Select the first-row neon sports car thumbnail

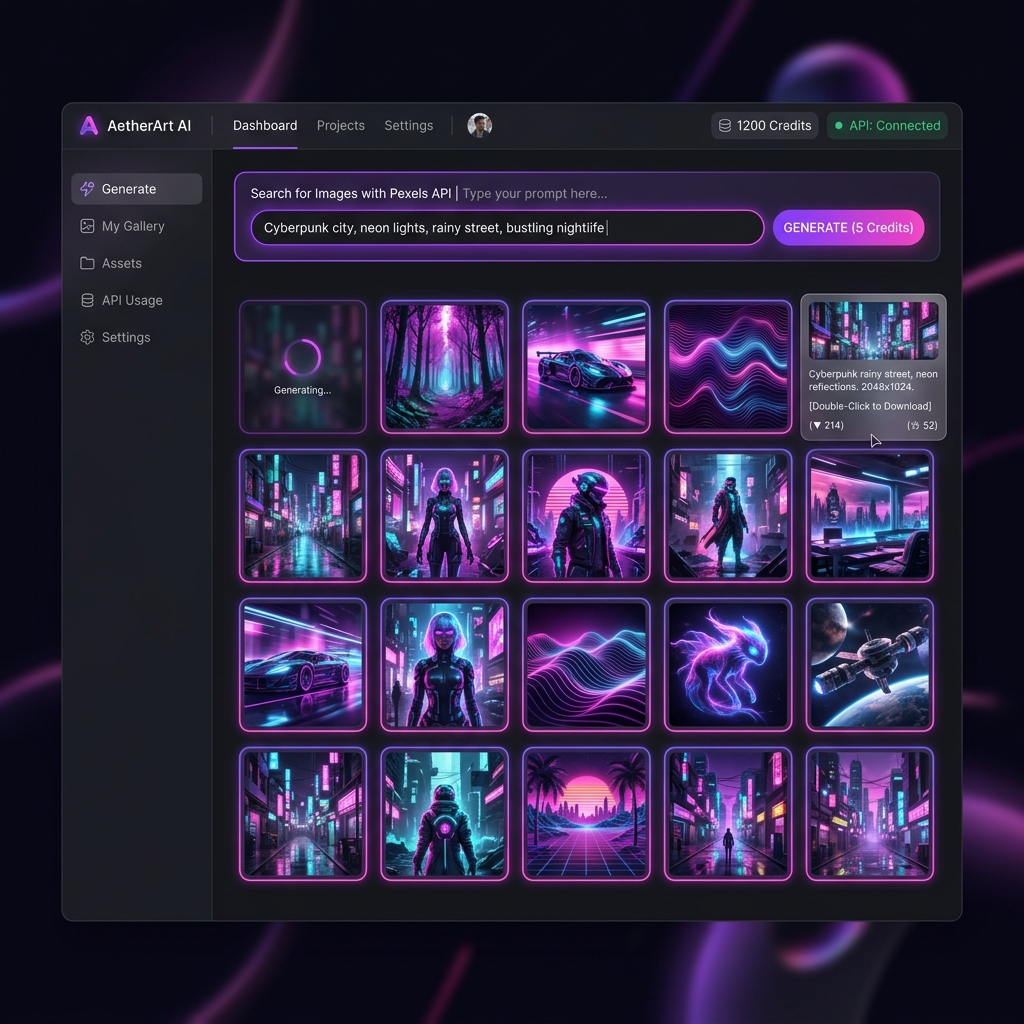pos(586,366)
